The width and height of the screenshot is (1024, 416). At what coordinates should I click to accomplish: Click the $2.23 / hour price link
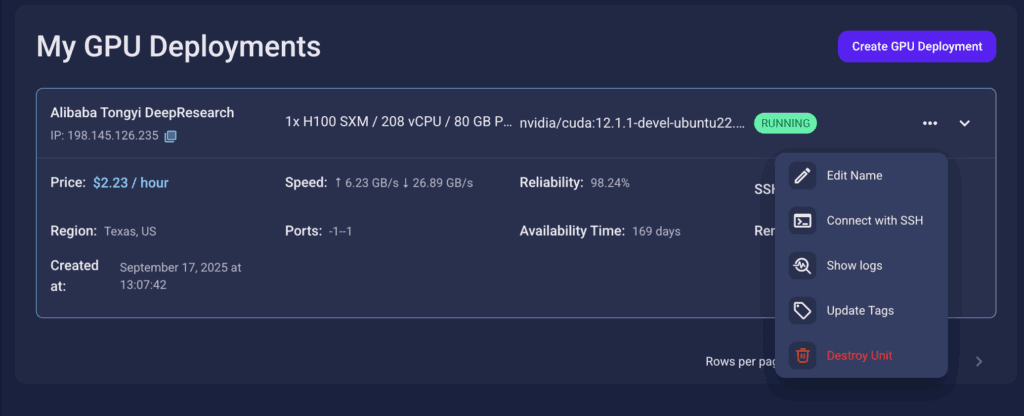click(x=131, y=183)
